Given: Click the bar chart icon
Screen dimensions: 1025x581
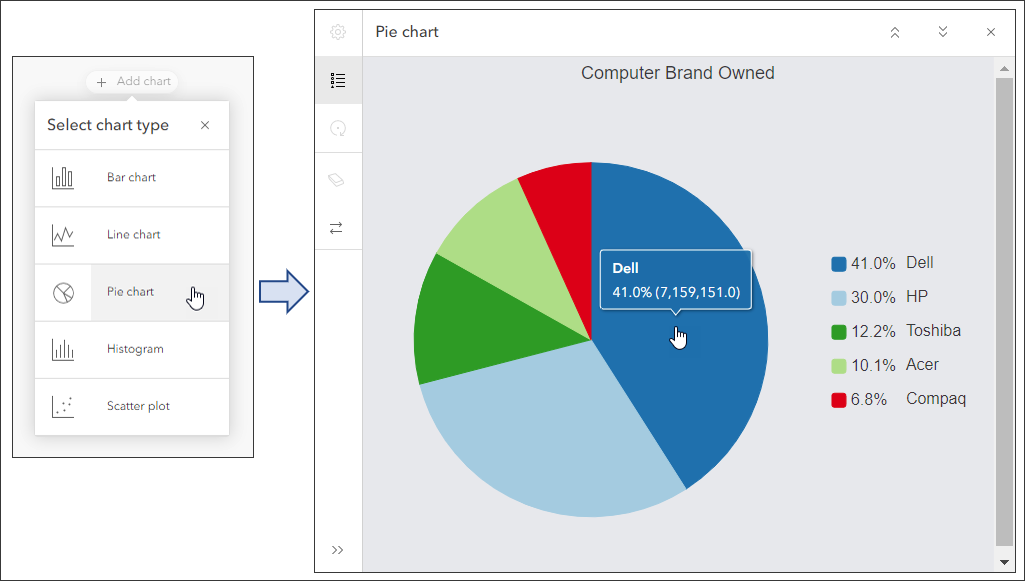Looking at the screenshot, I should (x=63, y=178).
